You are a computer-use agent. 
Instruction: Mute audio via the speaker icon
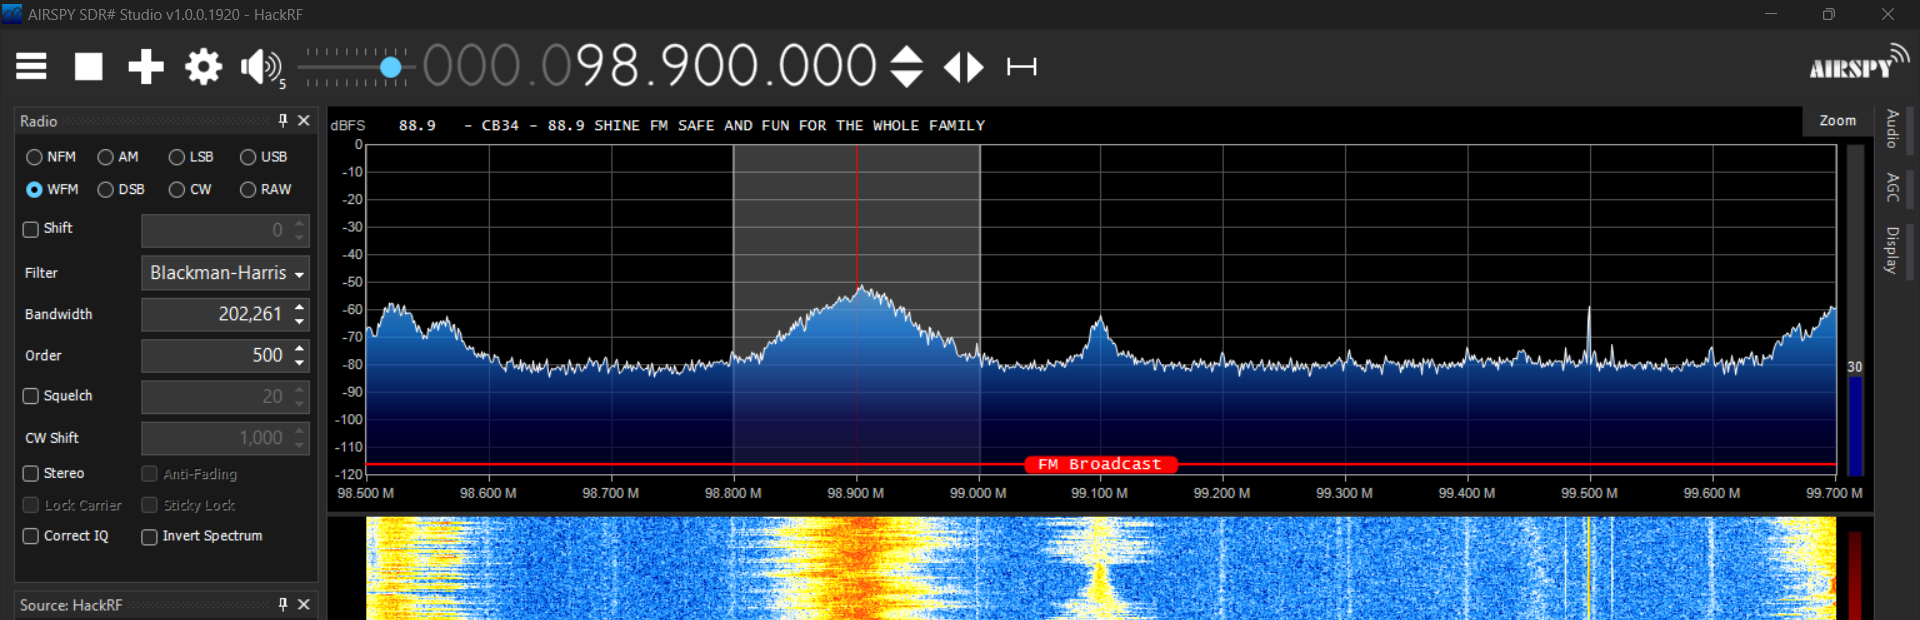261,67
